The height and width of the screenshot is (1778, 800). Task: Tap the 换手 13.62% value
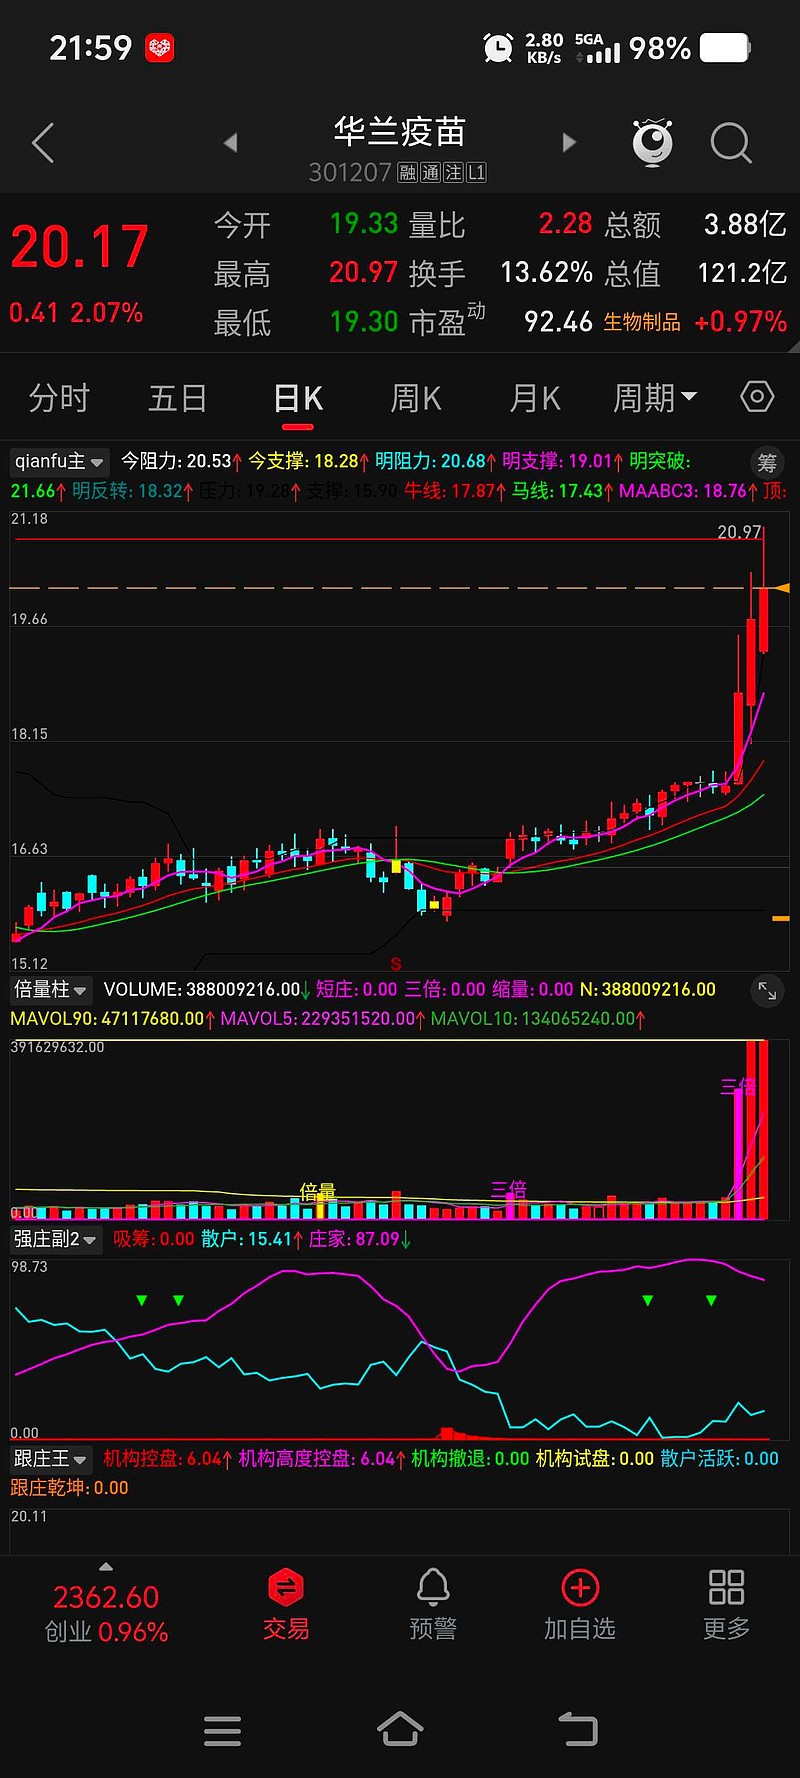pyautogui.click(x=546, y=272)
